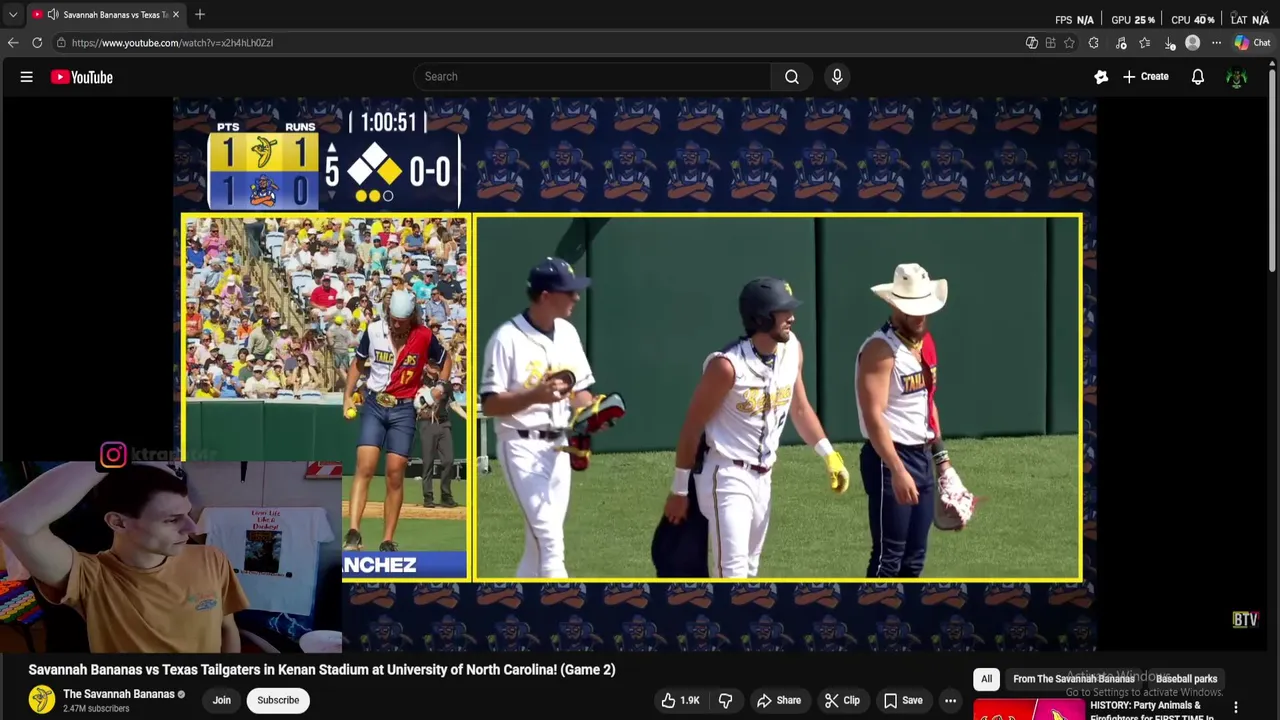Open The Savannah Bananas channel avatar
The height and width of the screenshot is (720, 1280).
point(42,700)
